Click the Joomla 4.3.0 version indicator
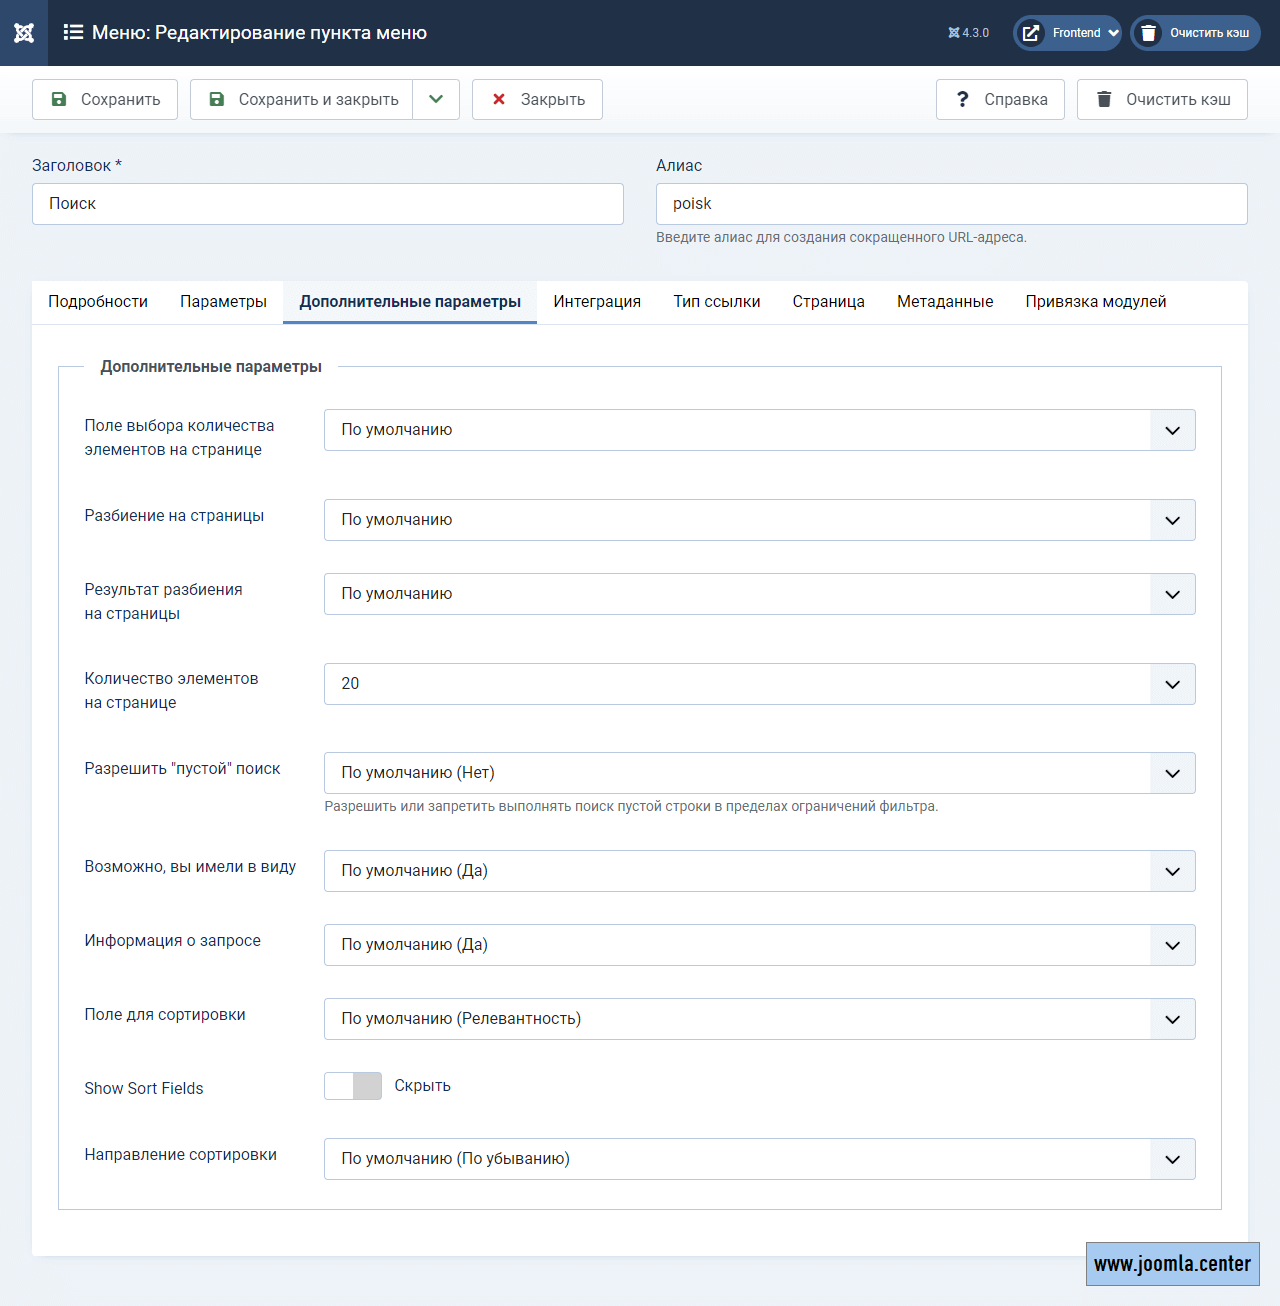 click(x=968, y=33)
